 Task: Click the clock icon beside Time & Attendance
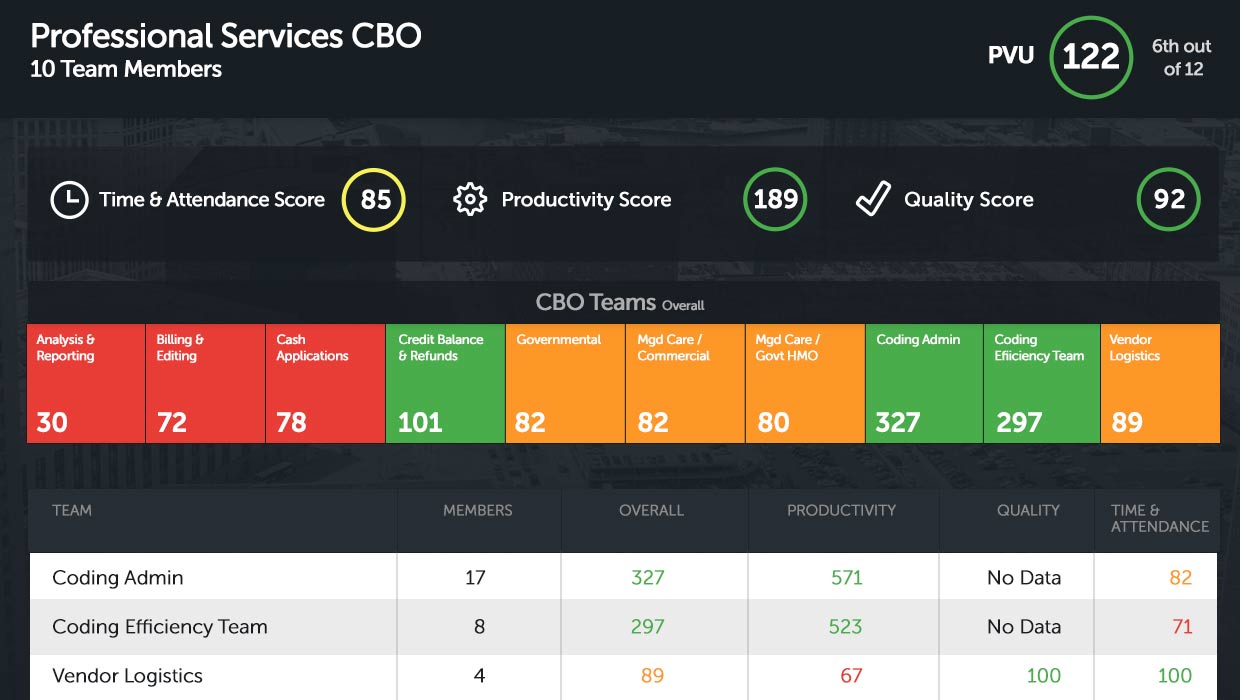[x=69, y=200]
